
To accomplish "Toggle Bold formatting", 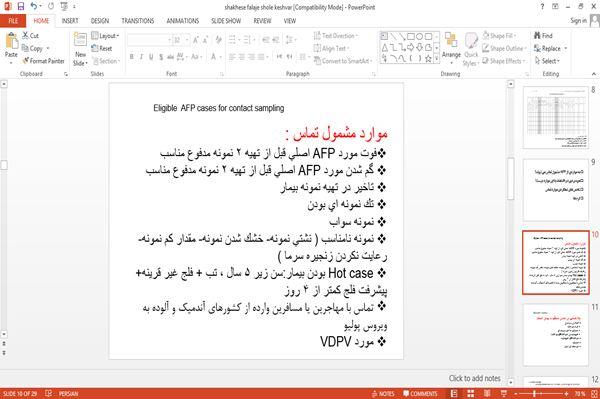I will [x=132, y=57].
